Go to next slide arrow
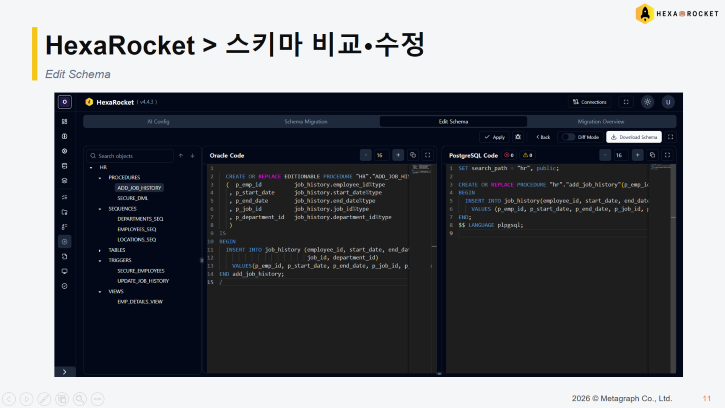725x408 pixels. tap(26, 399)
